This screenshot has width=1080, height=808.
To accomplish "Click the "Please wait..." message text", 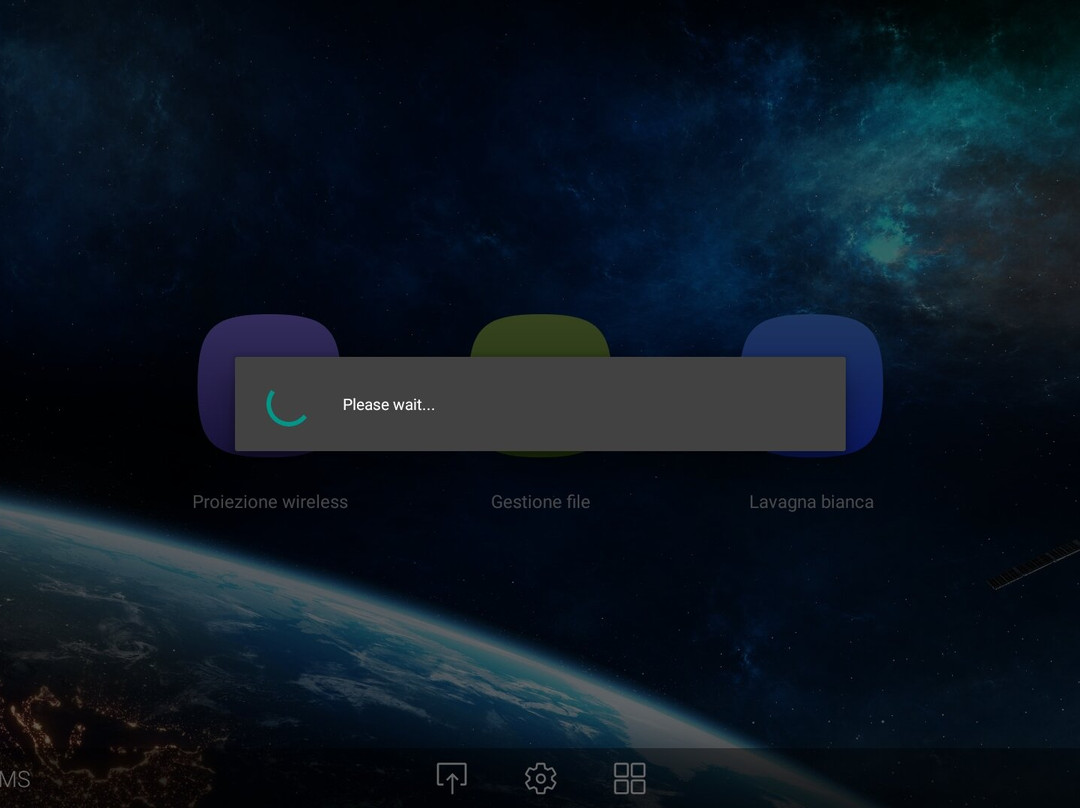I will 388,405.
